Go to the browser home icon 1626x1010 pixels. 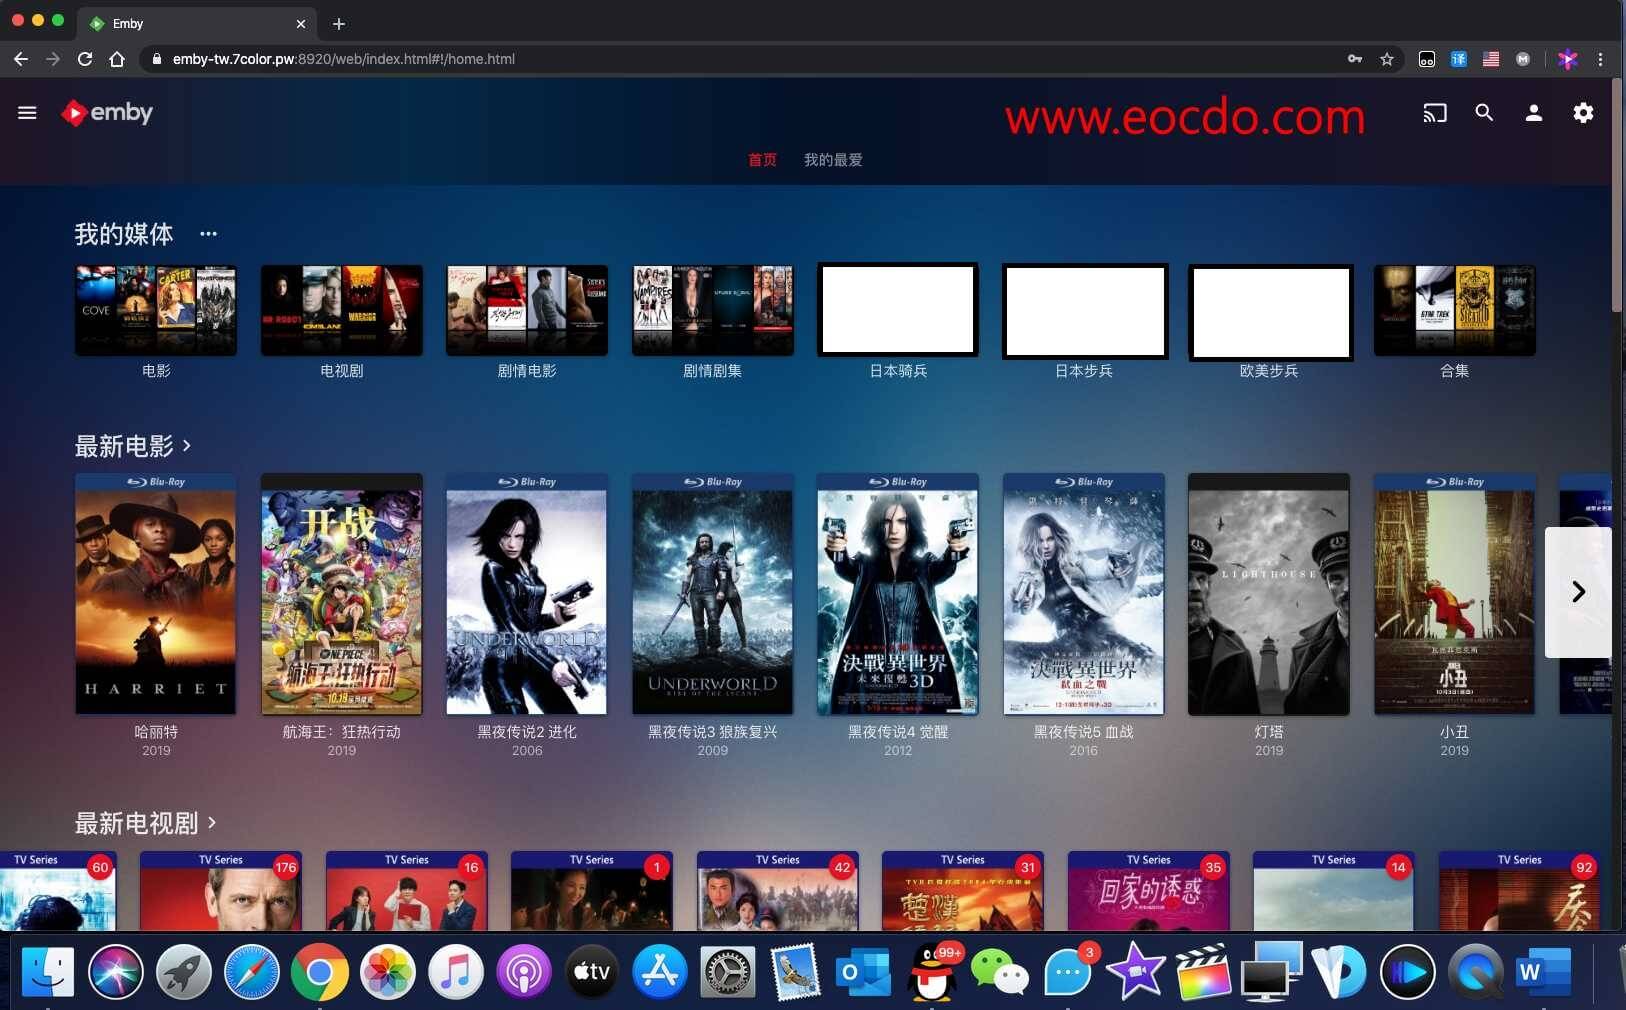117,59
